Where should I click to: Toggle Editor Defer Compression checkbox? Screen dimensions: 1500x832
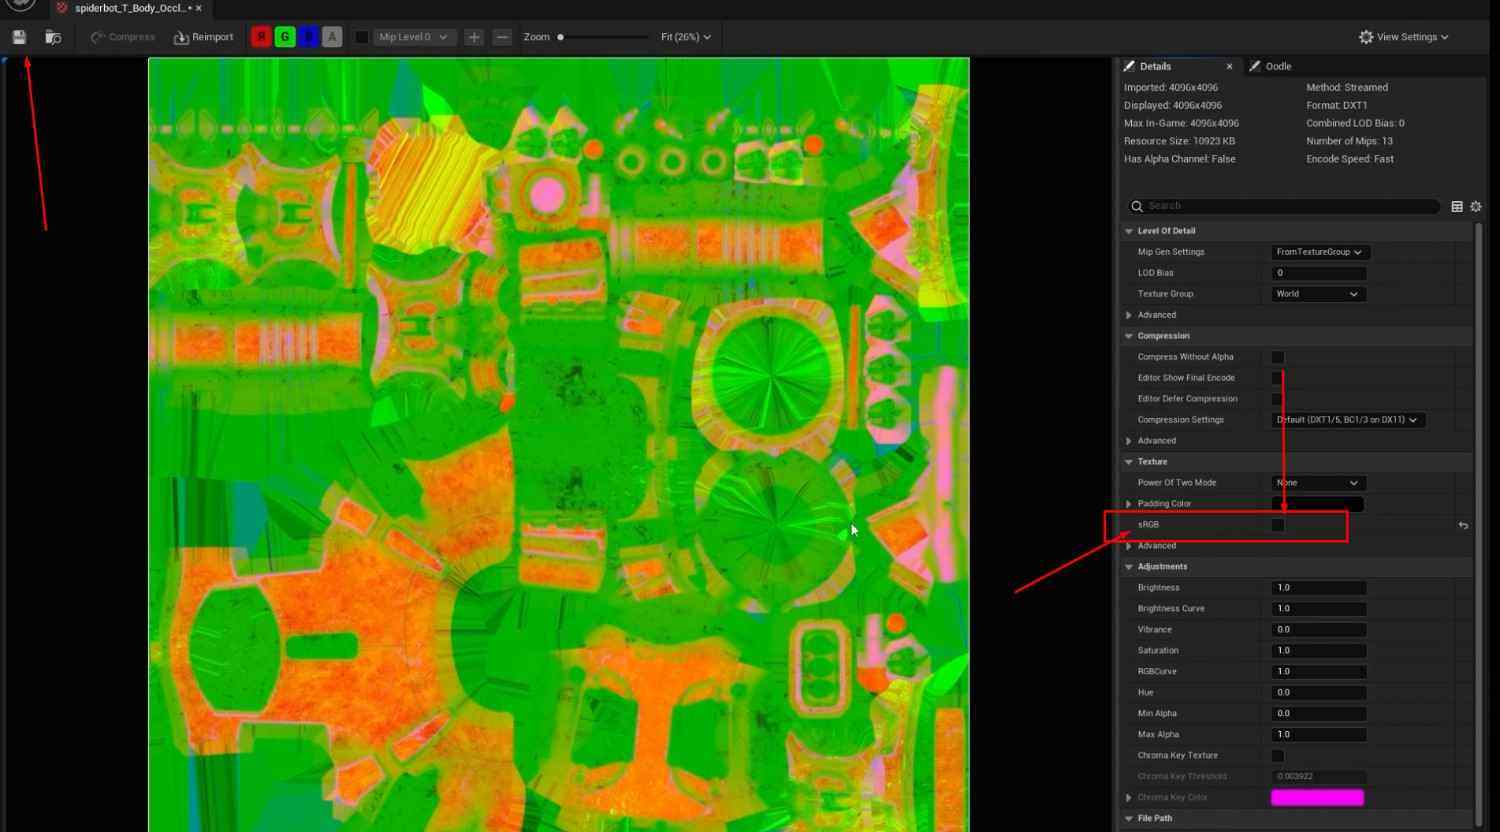1278,399
